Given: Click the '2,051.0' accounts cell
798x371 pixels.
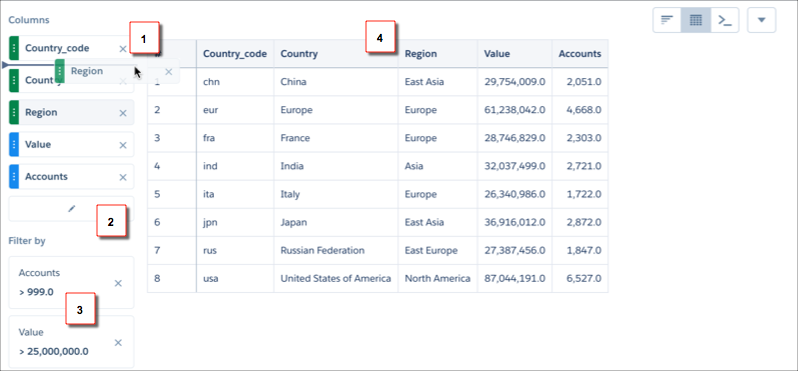Looking at the screenshot, I should click(580, 82).
